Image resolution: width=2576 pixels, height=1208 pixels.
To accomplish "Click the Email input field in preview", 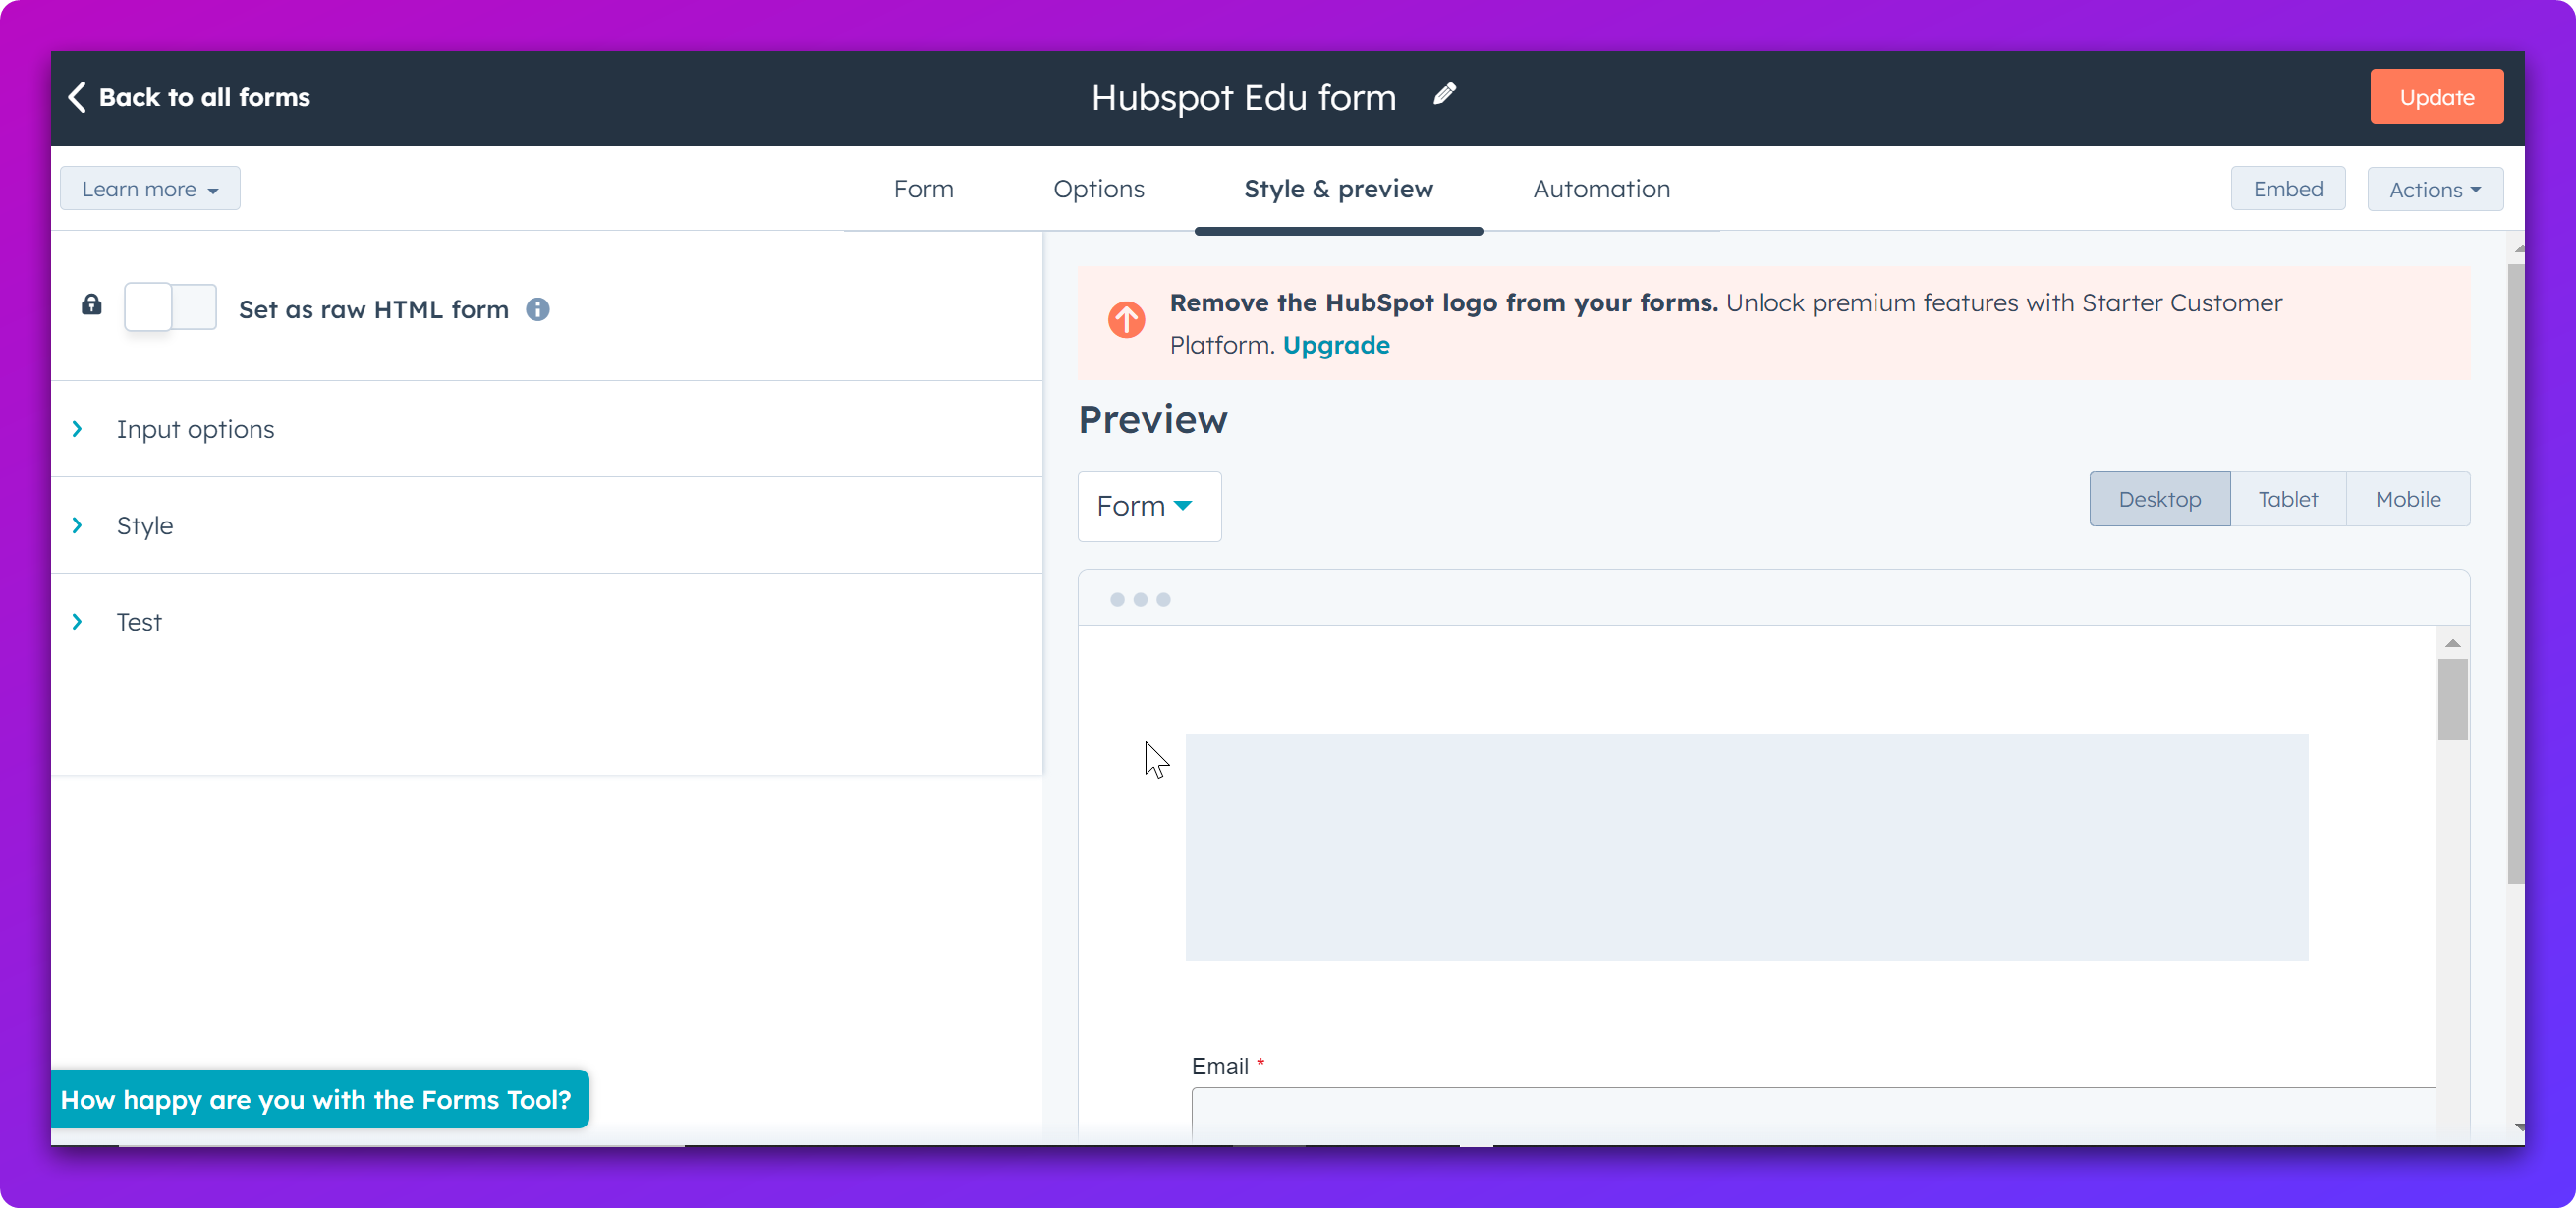I will [x=1813, y=1113].
